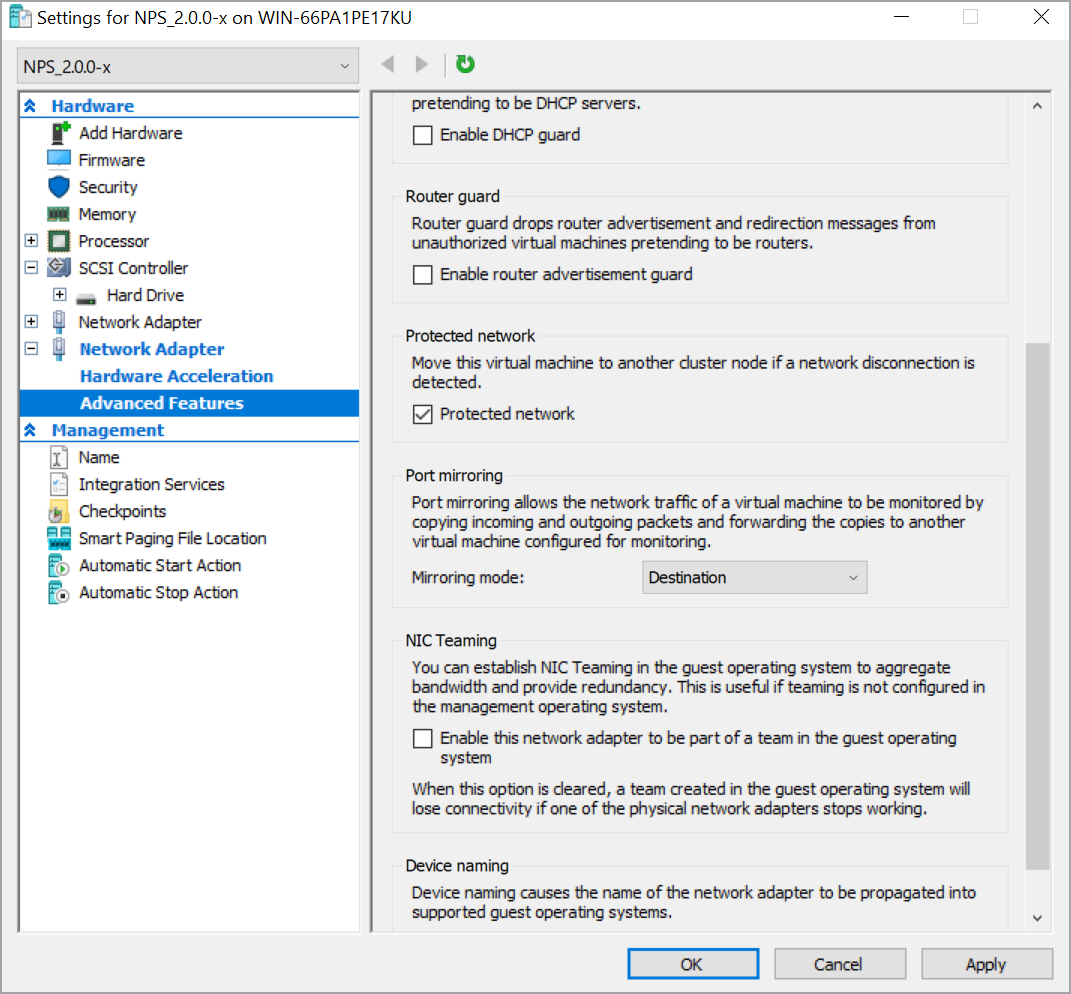Open the Firmware settings icon
The height and width of the screenshot is (994, 1071).
pos(60,159)
